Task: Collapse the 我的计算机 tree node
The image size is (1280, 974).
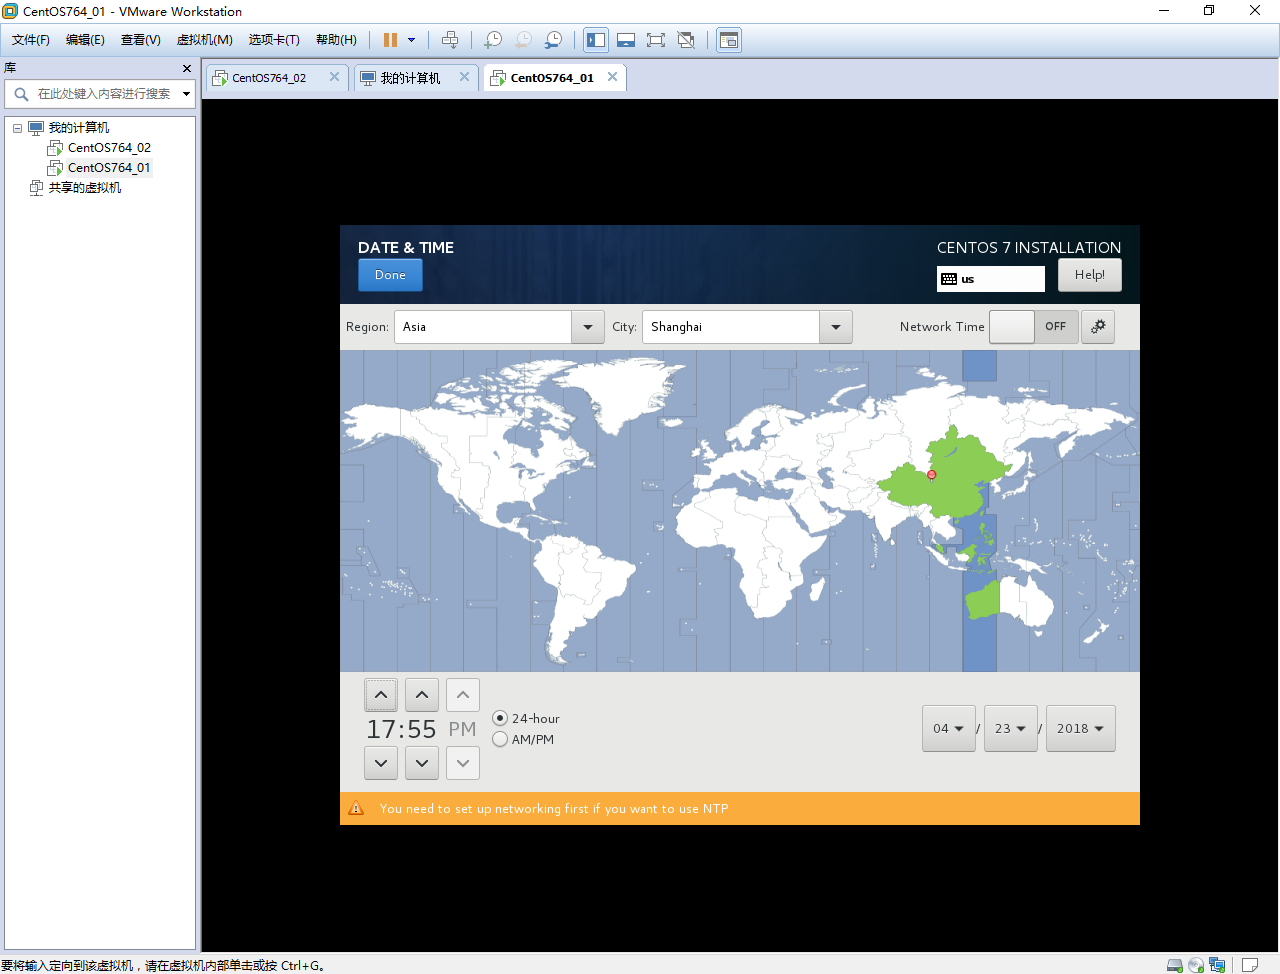Action: coord(17,128)
